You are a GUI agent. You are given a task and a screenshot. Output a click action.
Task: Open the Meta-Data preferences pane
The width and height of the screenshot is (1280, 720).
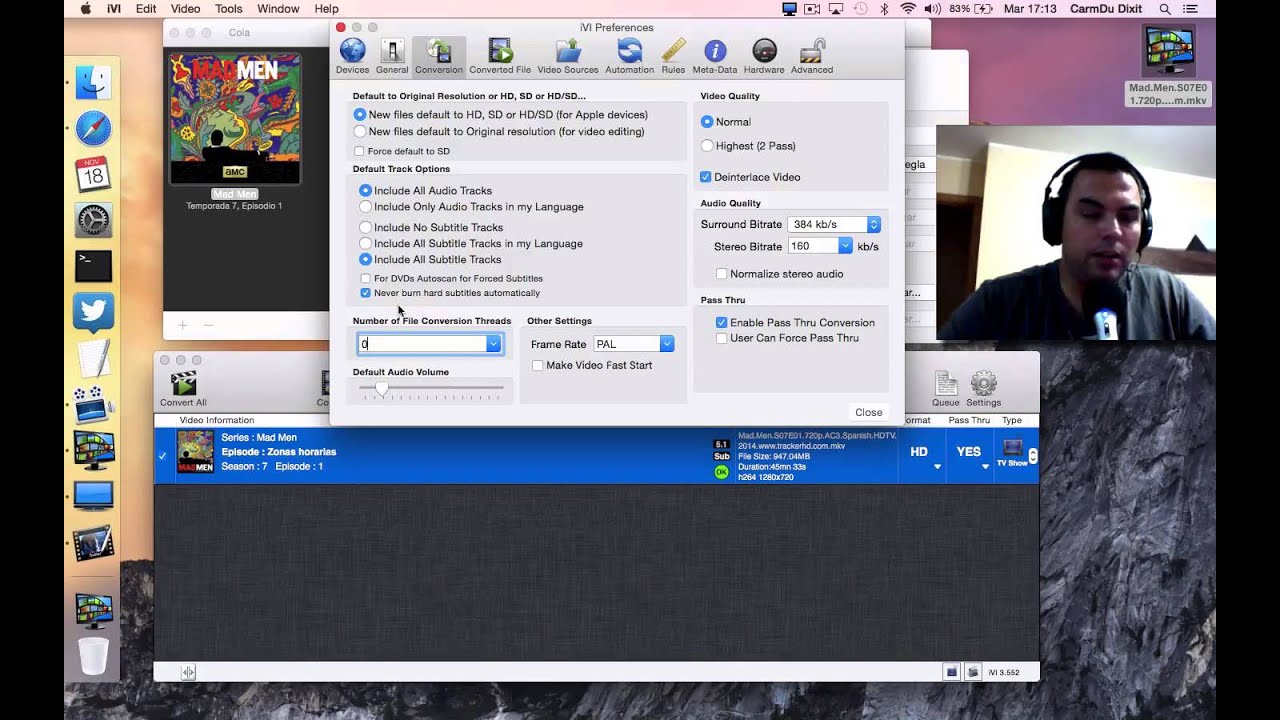[x=715, y=56]
